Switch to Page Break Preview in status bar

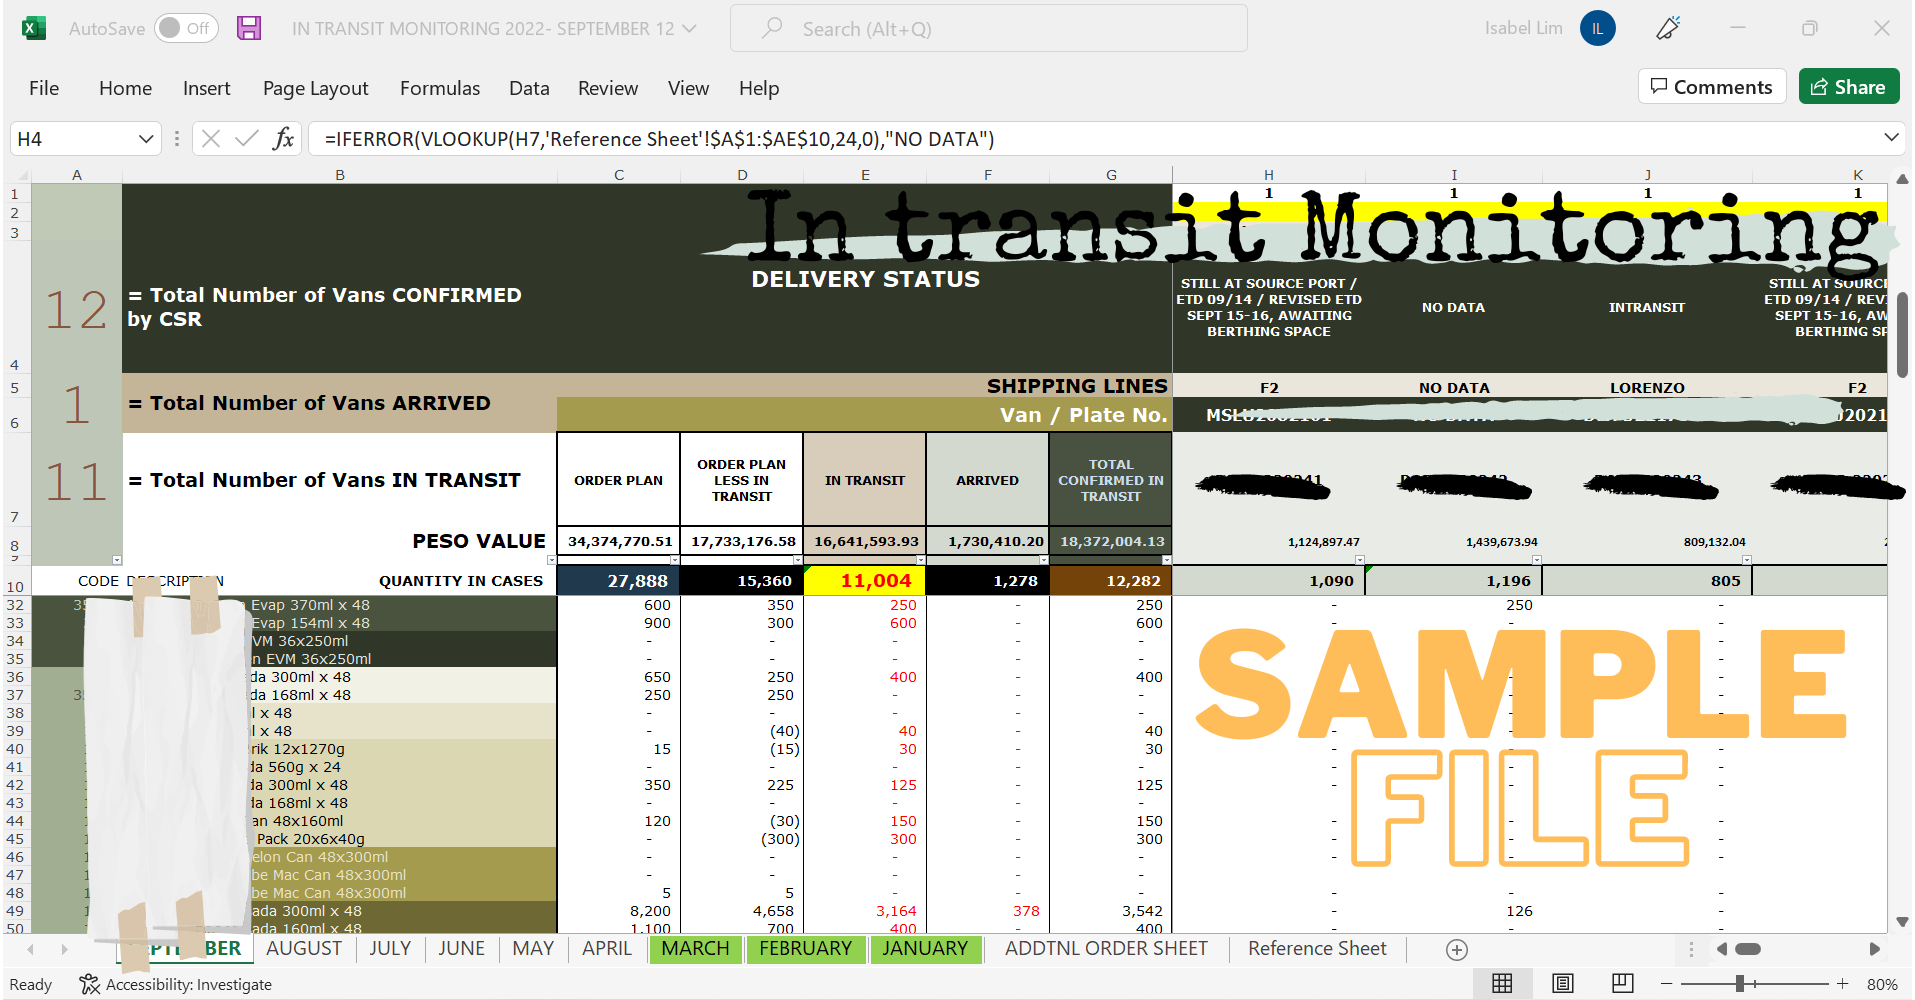(1623, 984)
